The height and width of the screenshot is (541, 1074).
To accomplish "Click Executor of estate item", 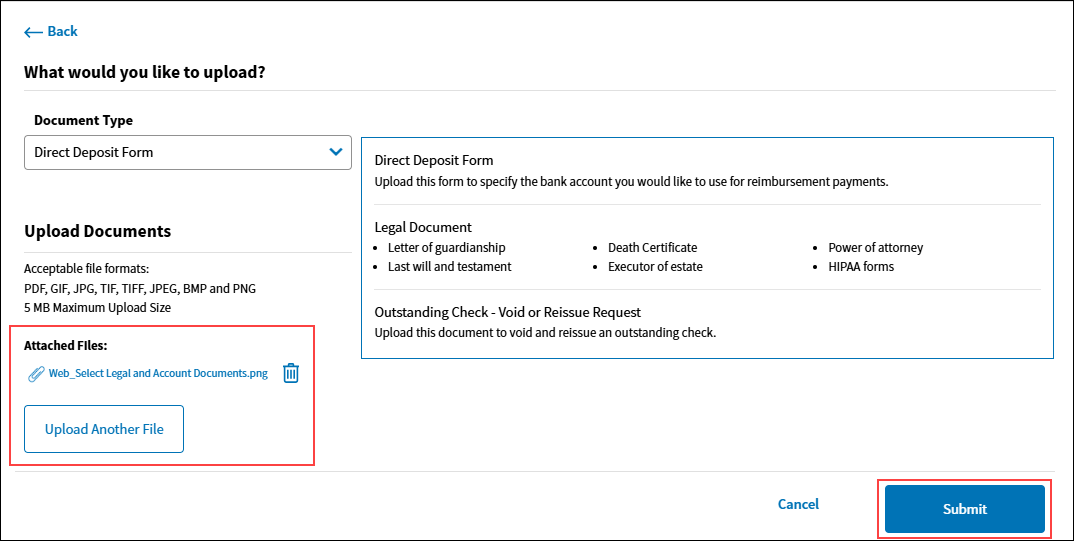I will click(x=655, y=266).
